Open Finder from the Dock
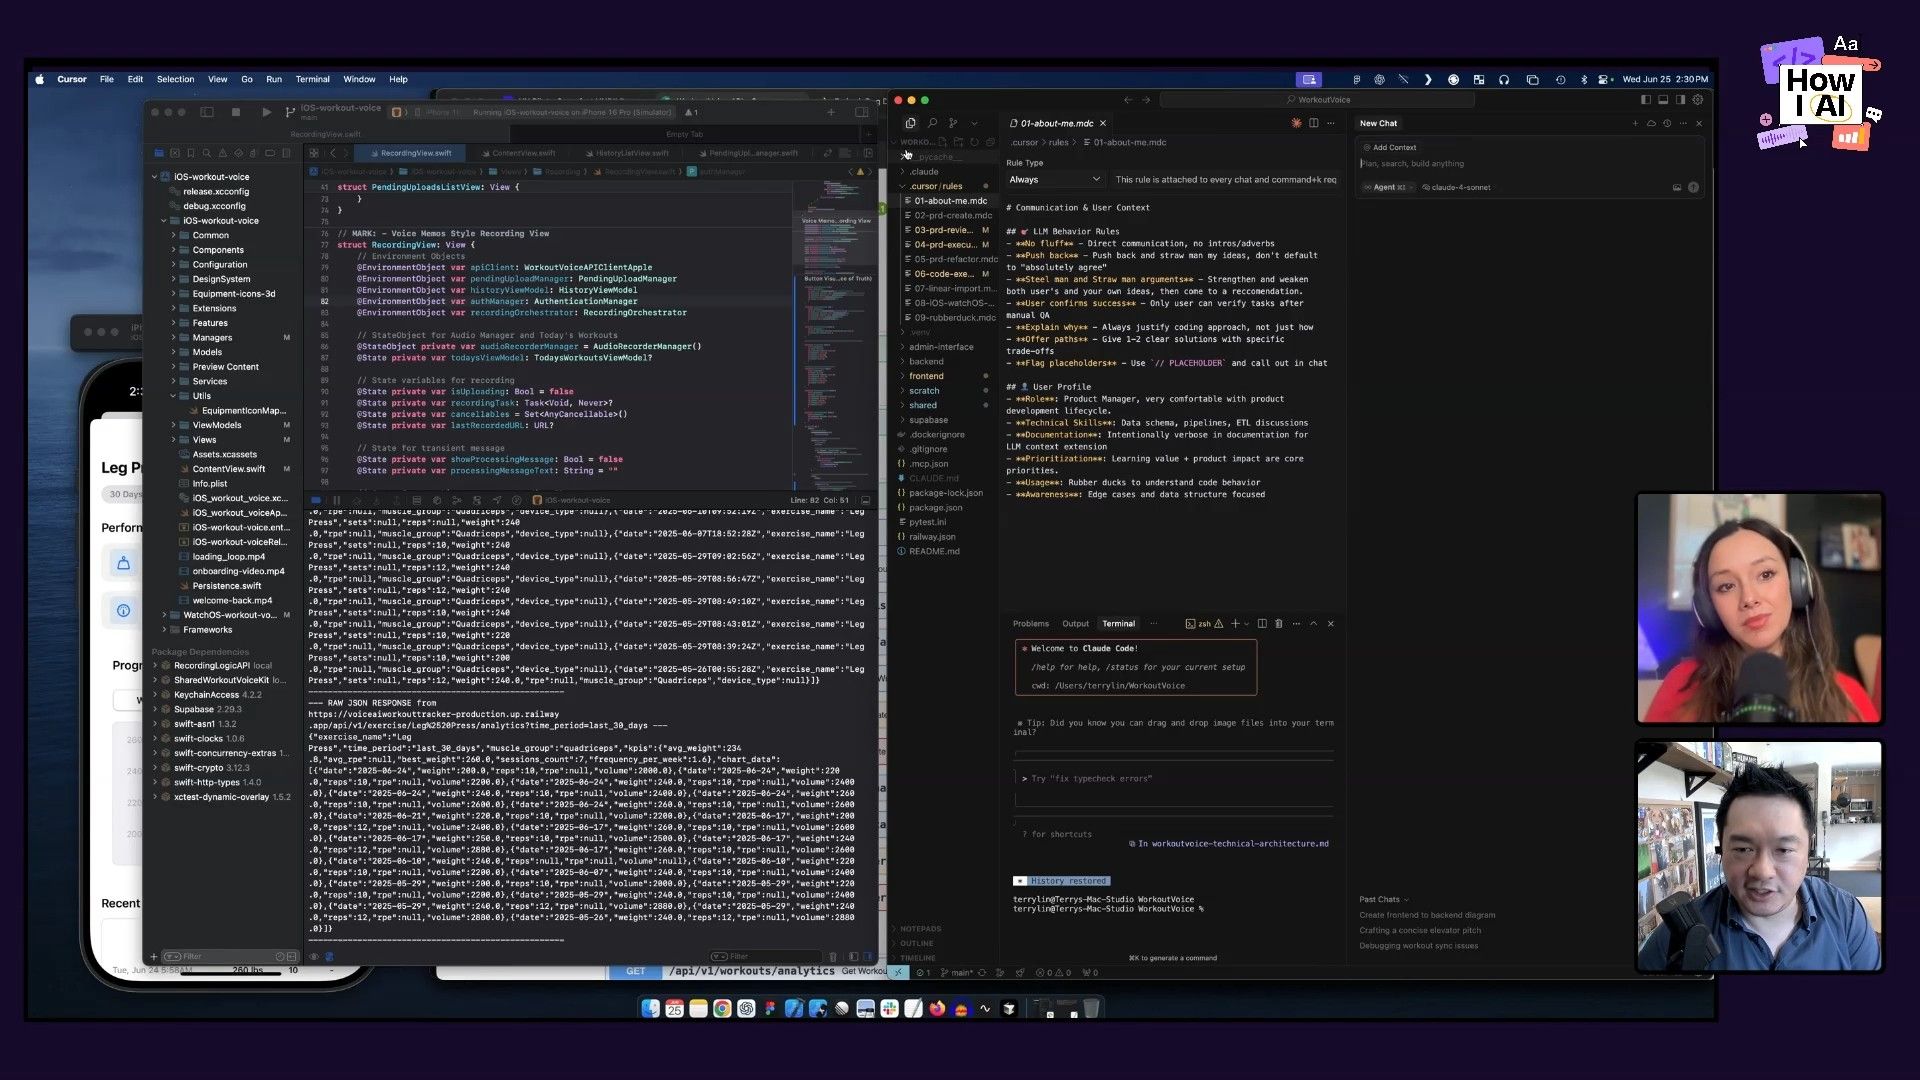 tap(650, 1008)
